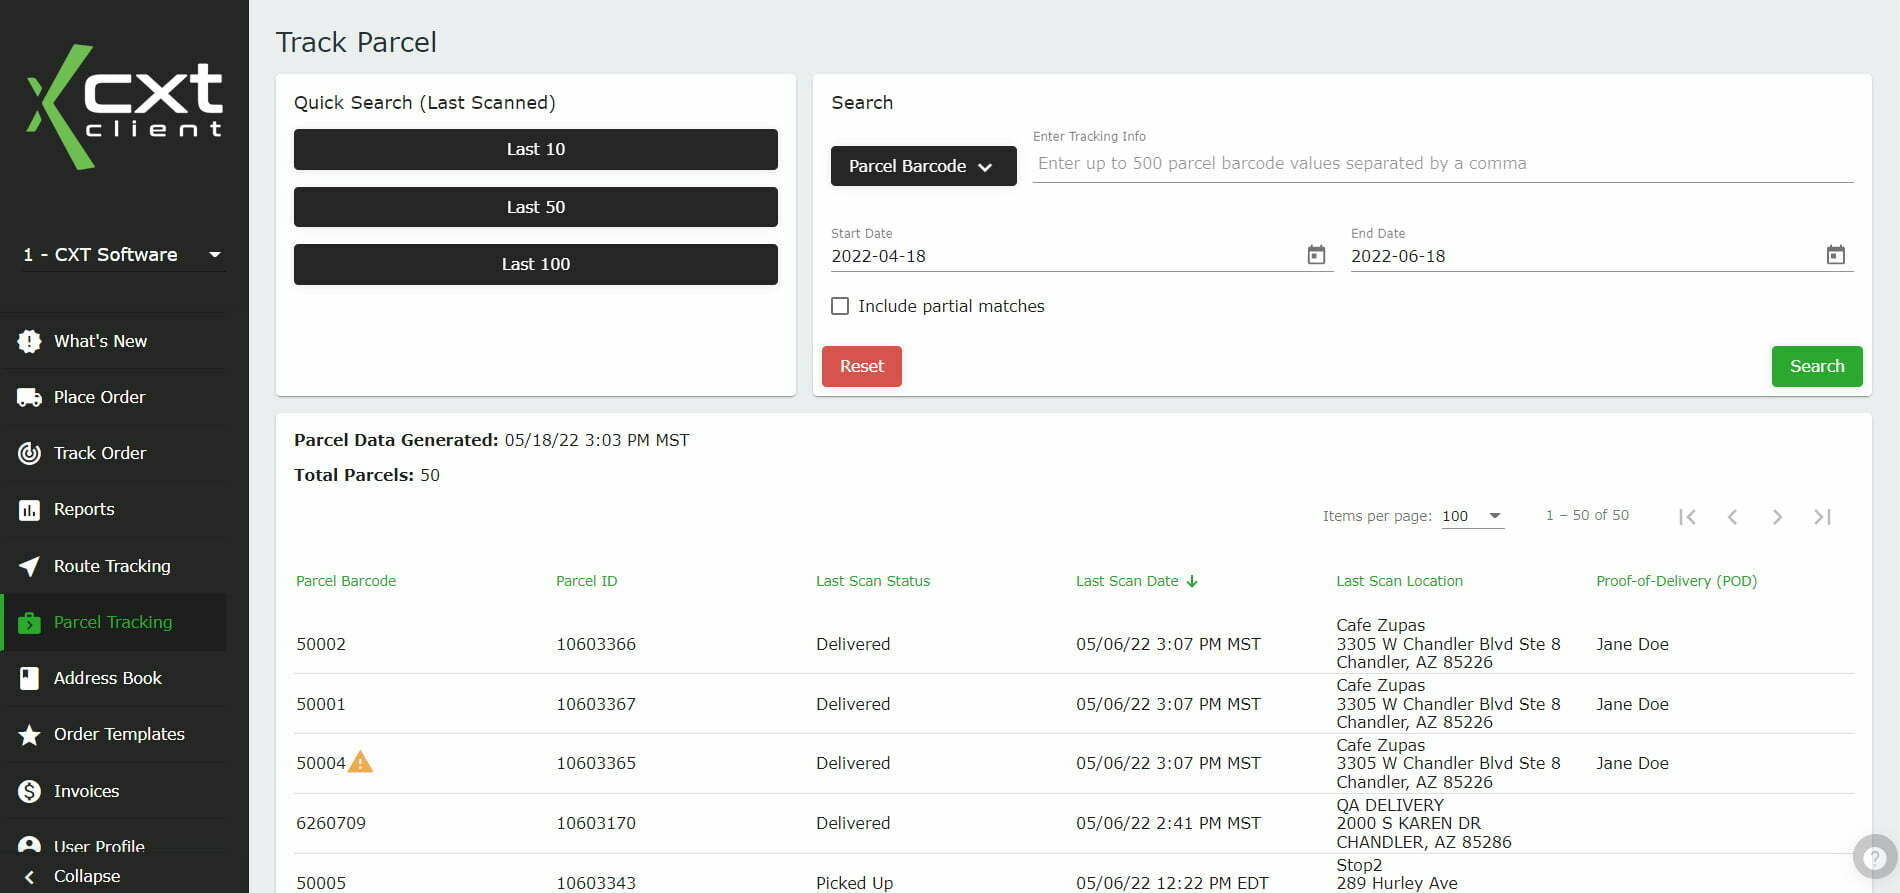Select parcel barcode 50001

pyautogui.click(x=321, y=704)
